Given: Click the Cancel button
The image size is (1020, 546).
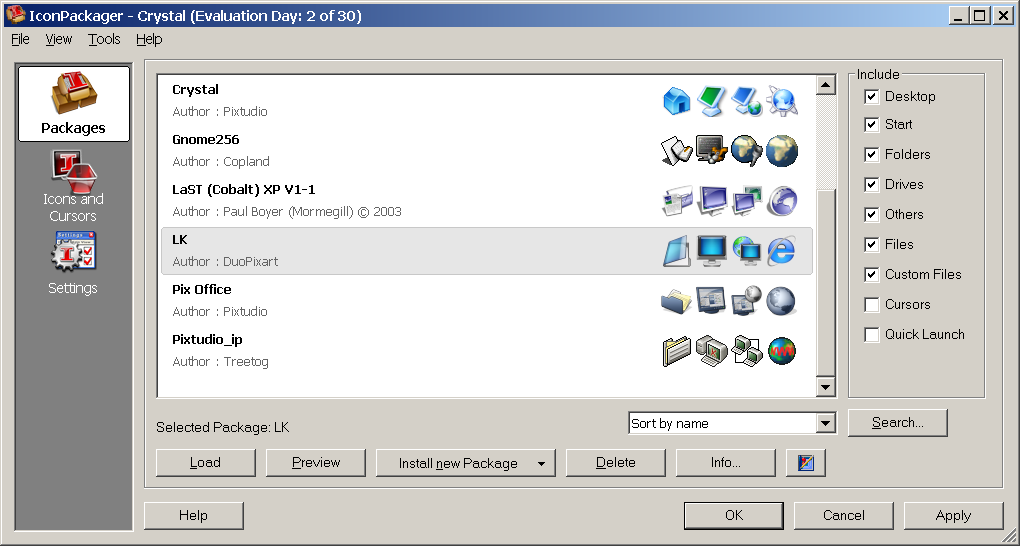Looking at the screenshot, I should click(844, 515).
